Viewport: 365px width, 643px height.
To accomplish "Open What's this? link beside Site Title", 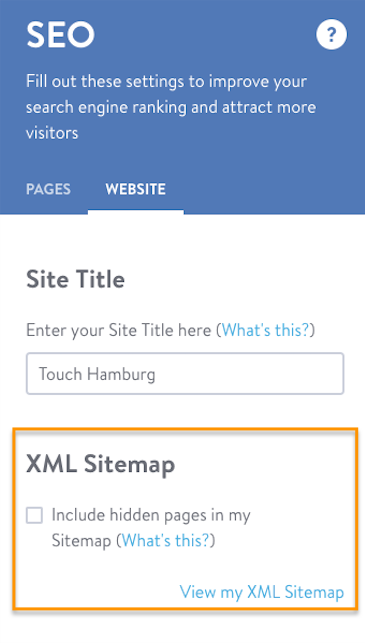I will click(x=265, y=329).
